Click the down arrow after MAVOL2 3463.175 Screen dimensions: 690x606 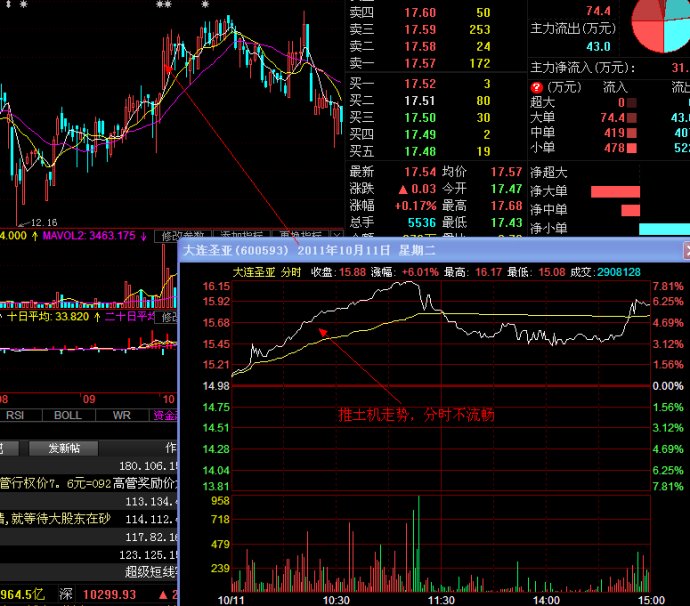point(144,236)
